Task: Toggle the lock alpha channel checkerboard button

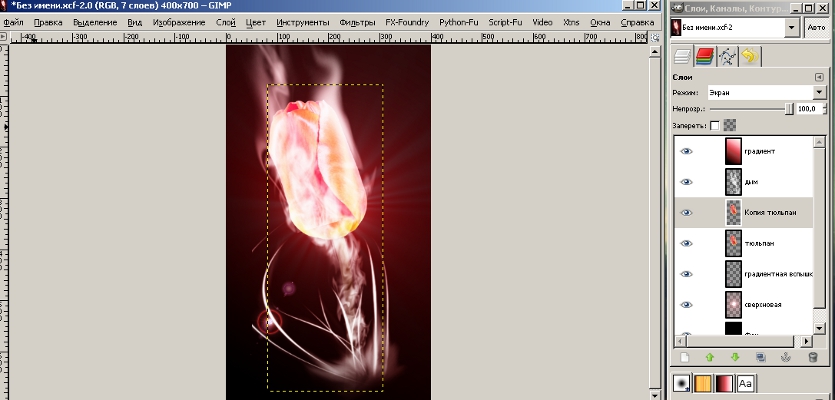Action: coord(730,126)
